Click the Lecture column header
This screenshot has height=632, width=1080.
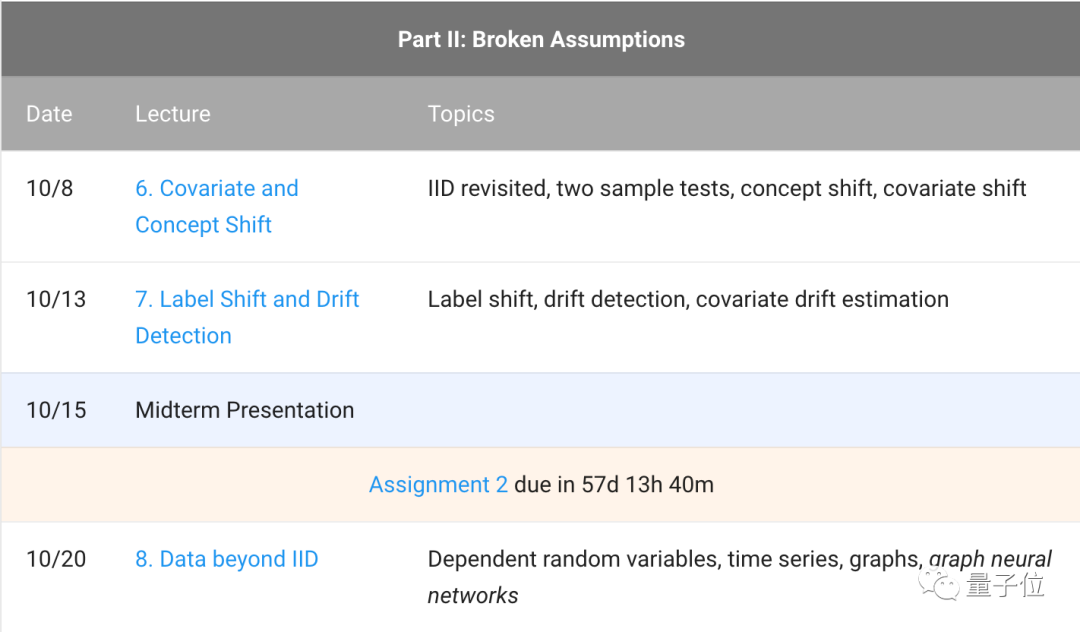[x=172, y=114]
